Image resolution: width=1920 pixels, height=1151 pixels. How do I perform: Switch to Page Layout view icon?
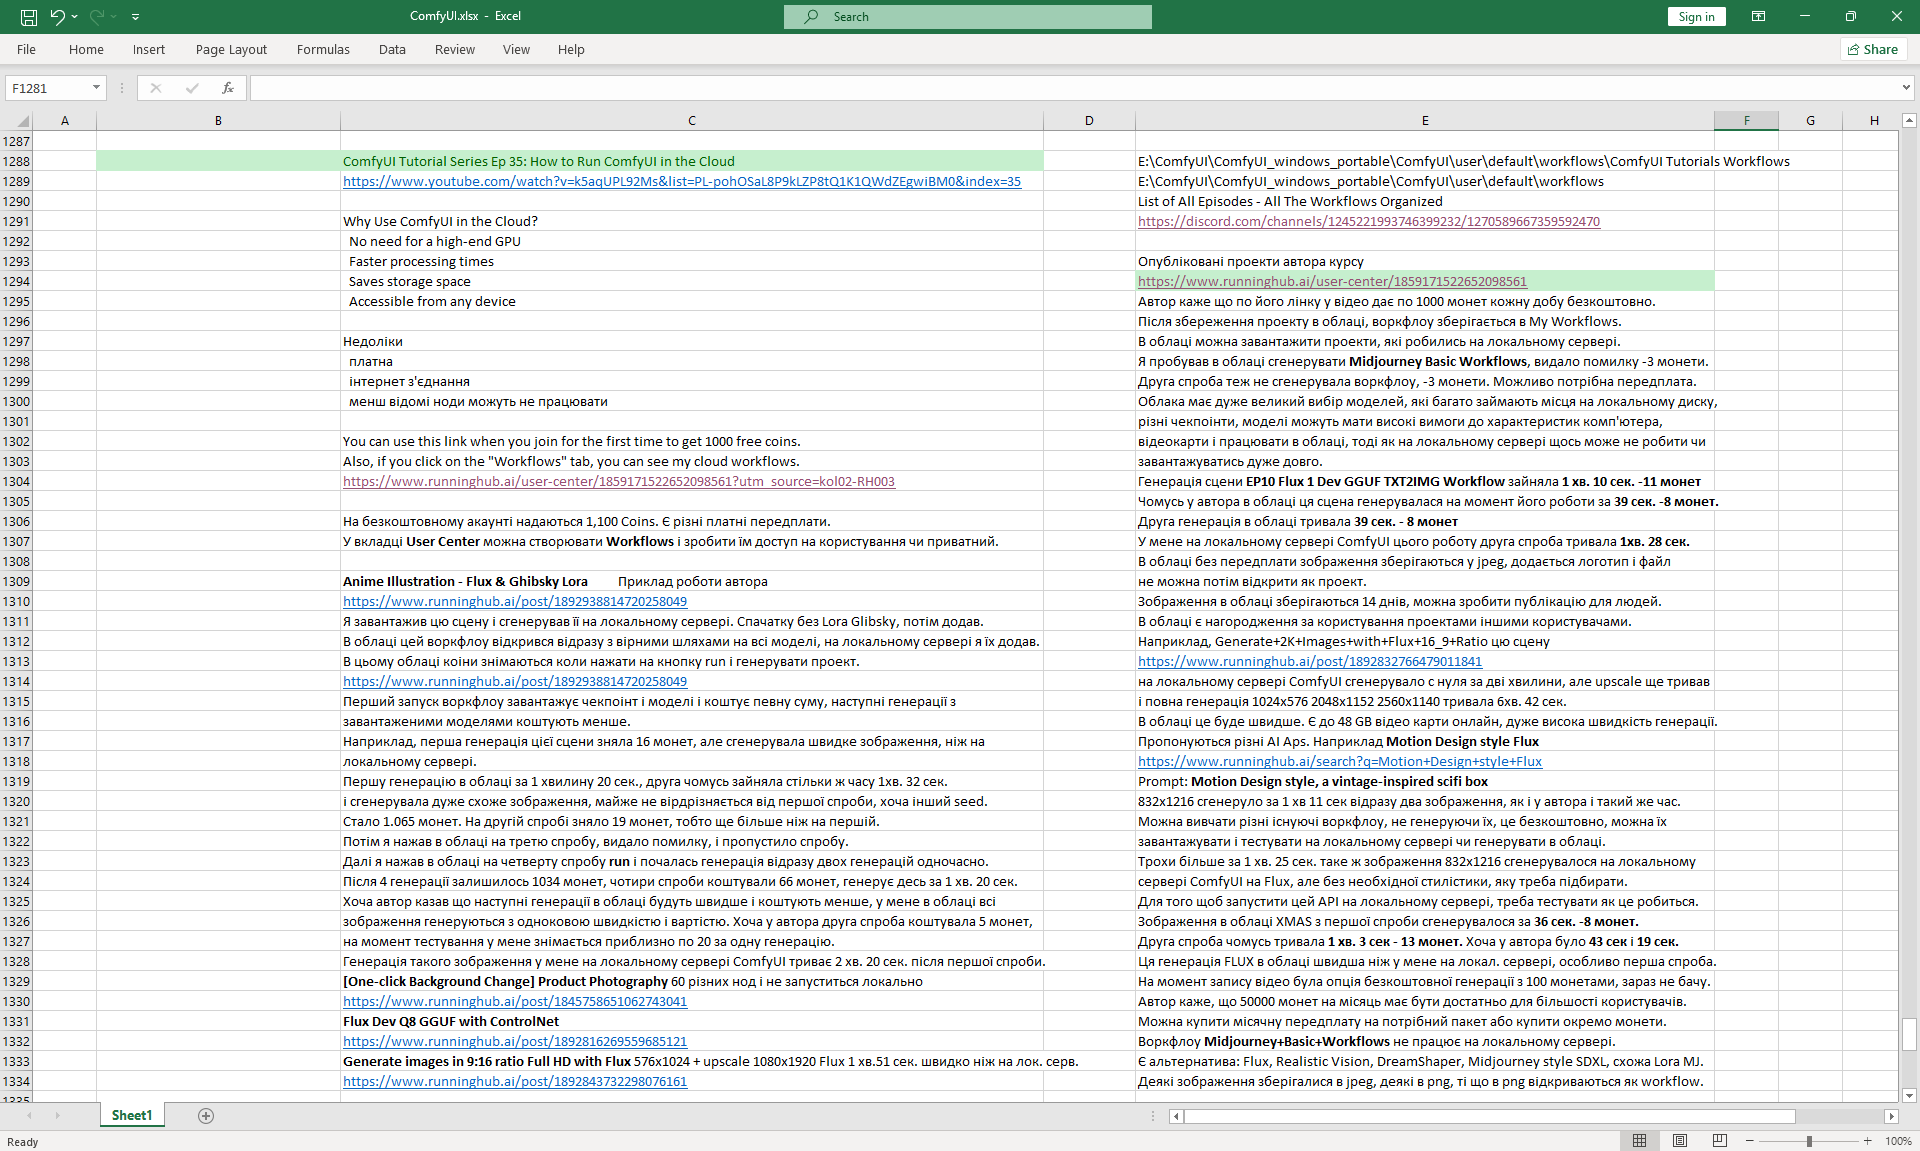pos(1680,1141)
